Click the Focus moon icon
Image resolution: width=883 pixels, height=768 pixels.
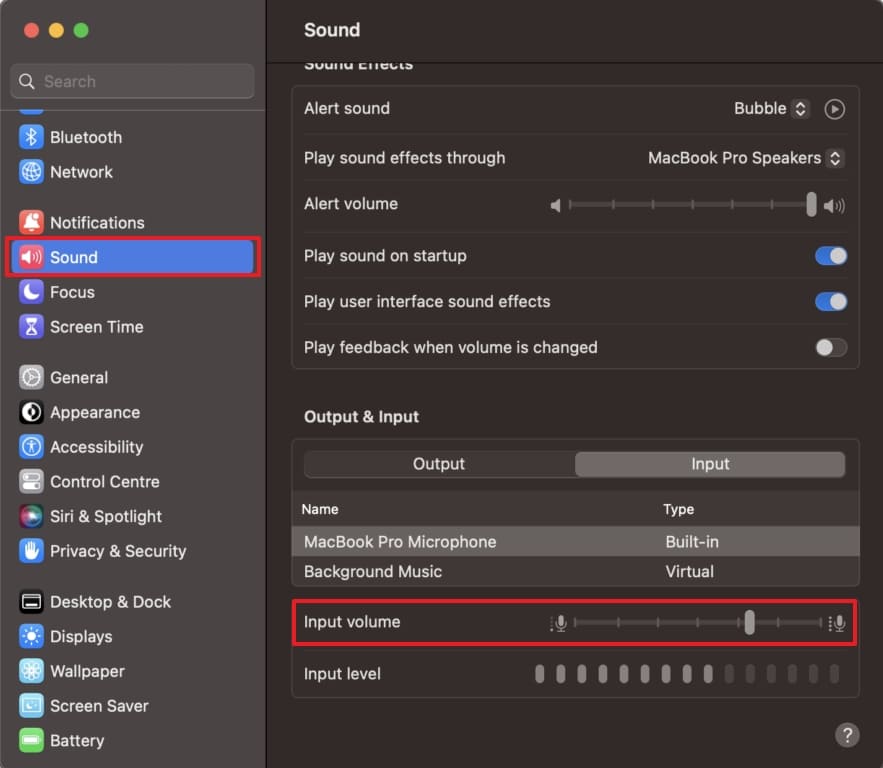coord(31,292)
